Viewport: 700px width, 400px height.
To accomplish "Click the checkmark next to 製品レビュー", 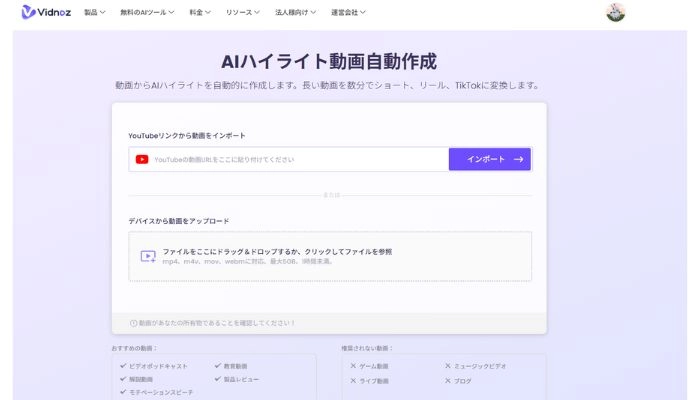I will (x=217, y=379).
